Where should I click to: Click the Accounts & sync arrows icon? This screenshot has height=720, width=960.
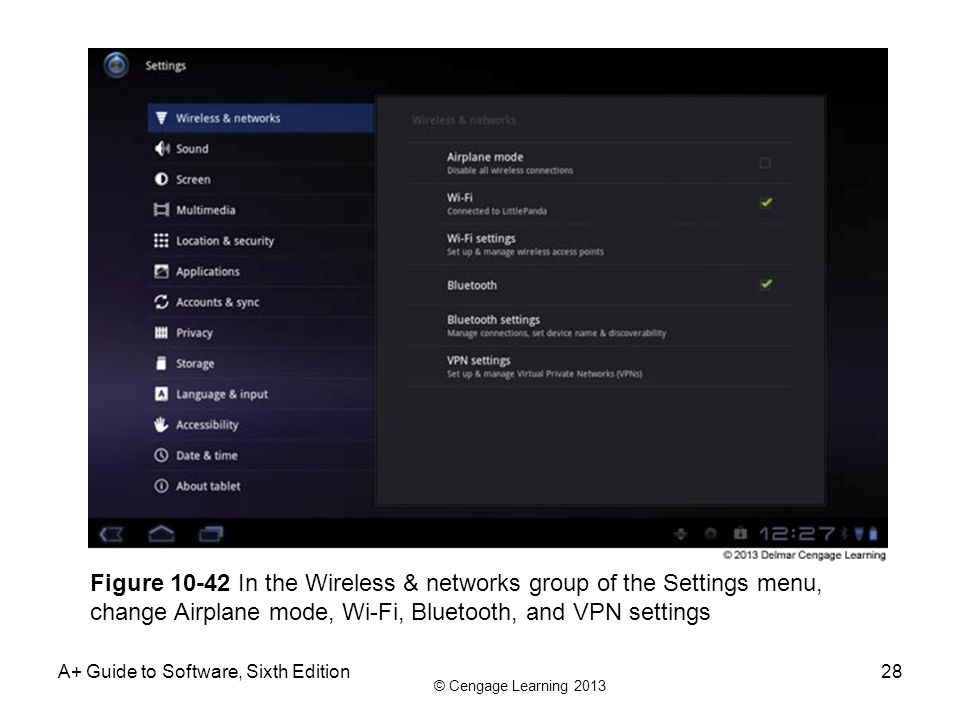(161, 302)
